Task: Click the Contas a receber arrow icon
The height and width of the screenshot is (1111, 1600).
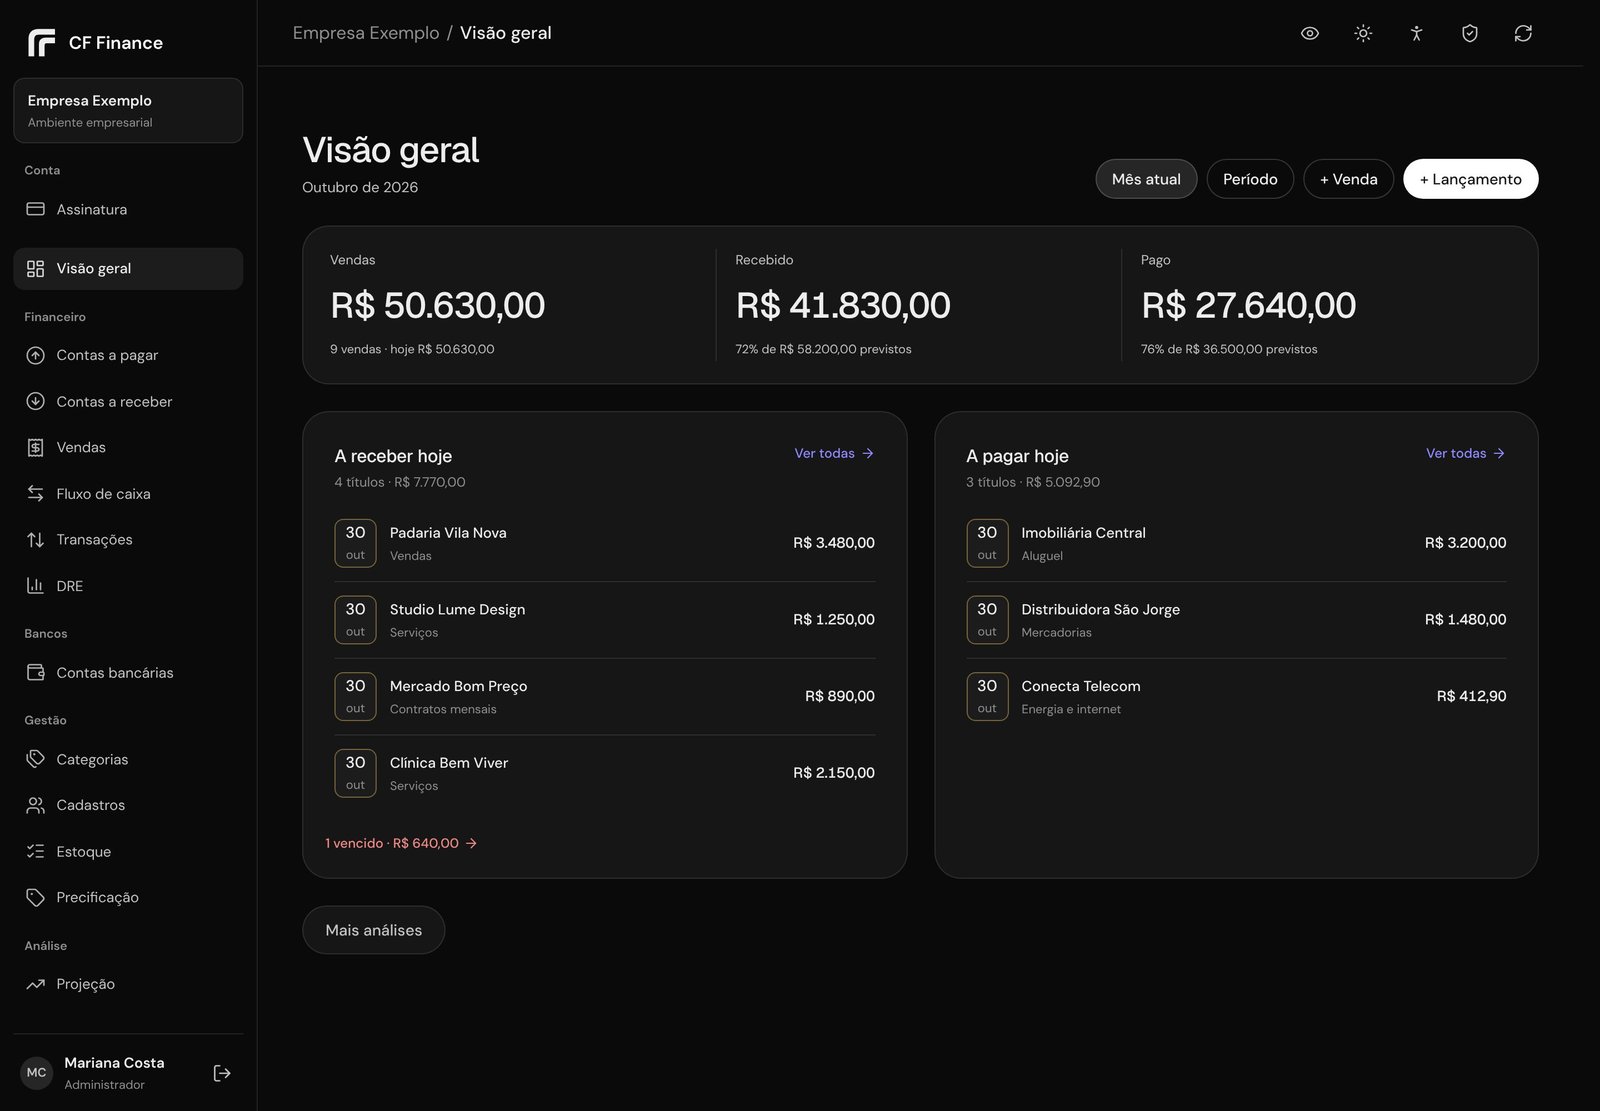Action: pos(36,401)
